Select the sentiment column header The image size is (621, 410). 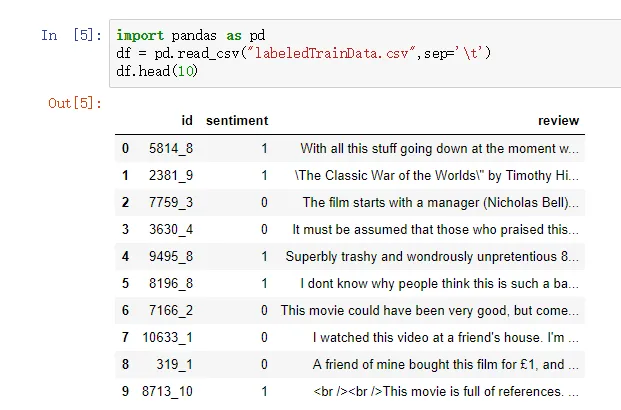coord(237,120)
